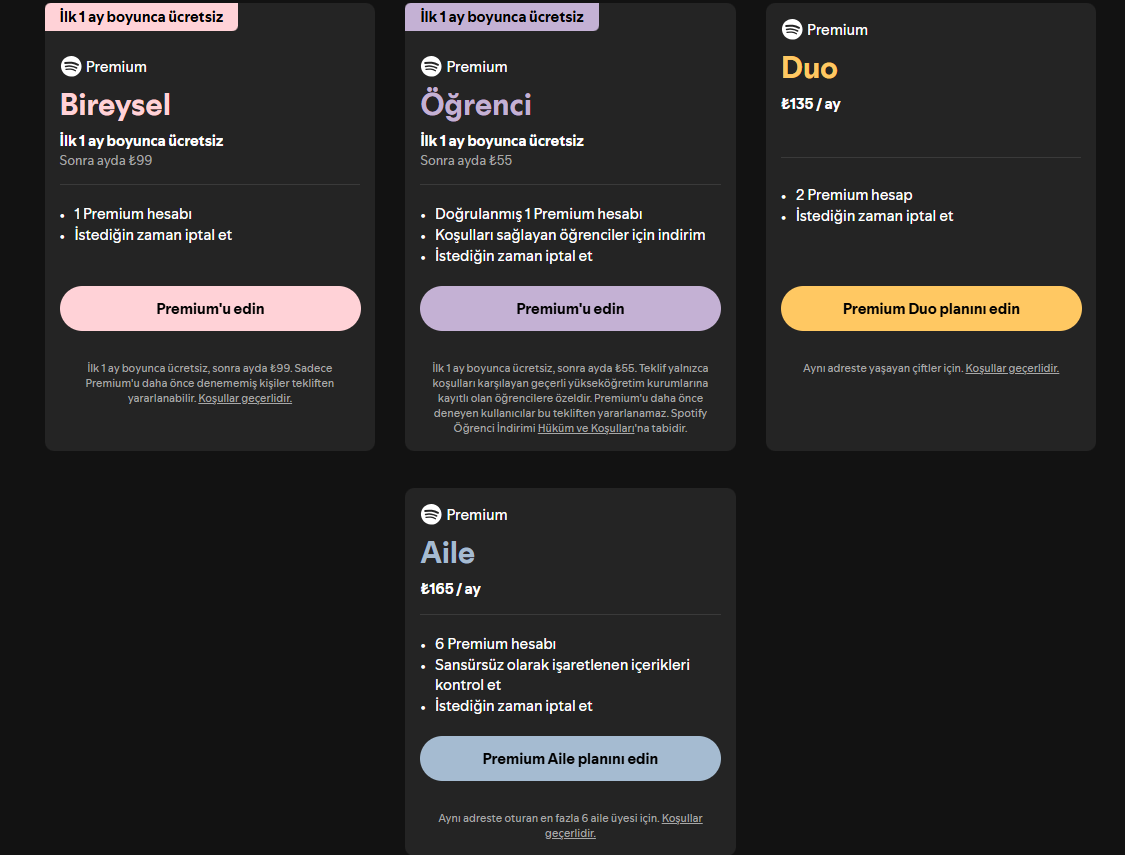Viewport: 1125px width, 855px height.
Task: Click the Aile plan title
Action: click(447, 553)
